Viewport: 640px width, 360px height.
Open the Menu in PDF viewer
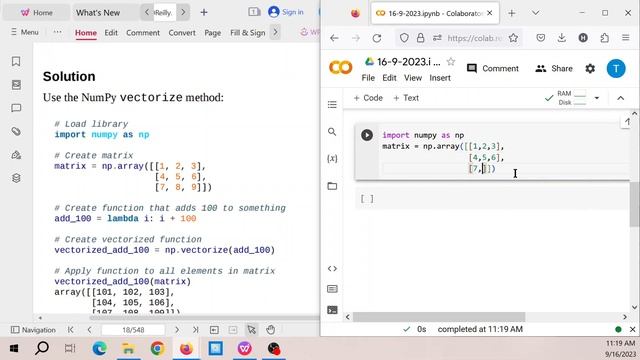[x=25, y=32]
